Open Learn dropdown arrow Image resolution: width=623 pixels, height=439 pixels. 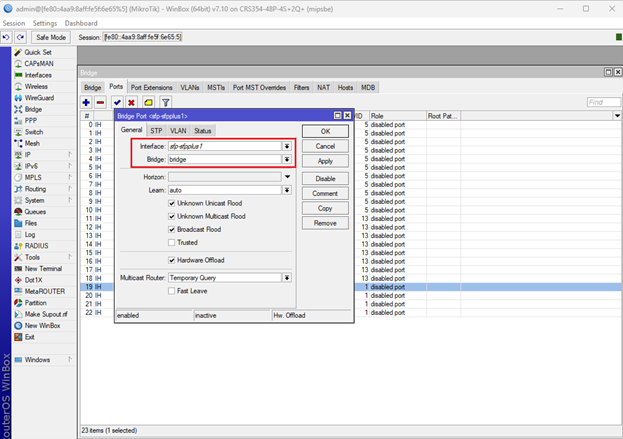coord(287,190)
